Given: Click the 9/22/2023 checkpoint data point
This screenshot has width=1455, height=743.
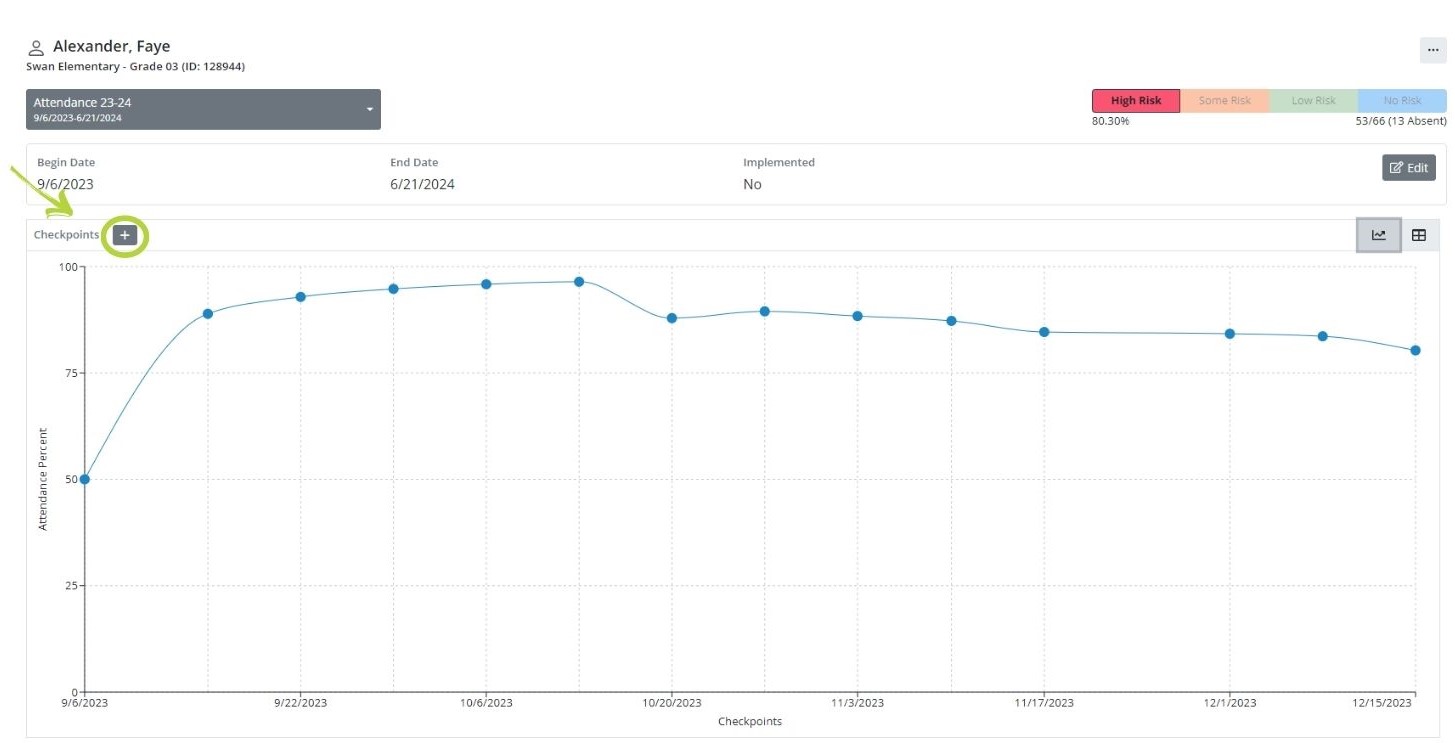Looking at the screenshot, I should pyautogui.click(x=300, y=297).
